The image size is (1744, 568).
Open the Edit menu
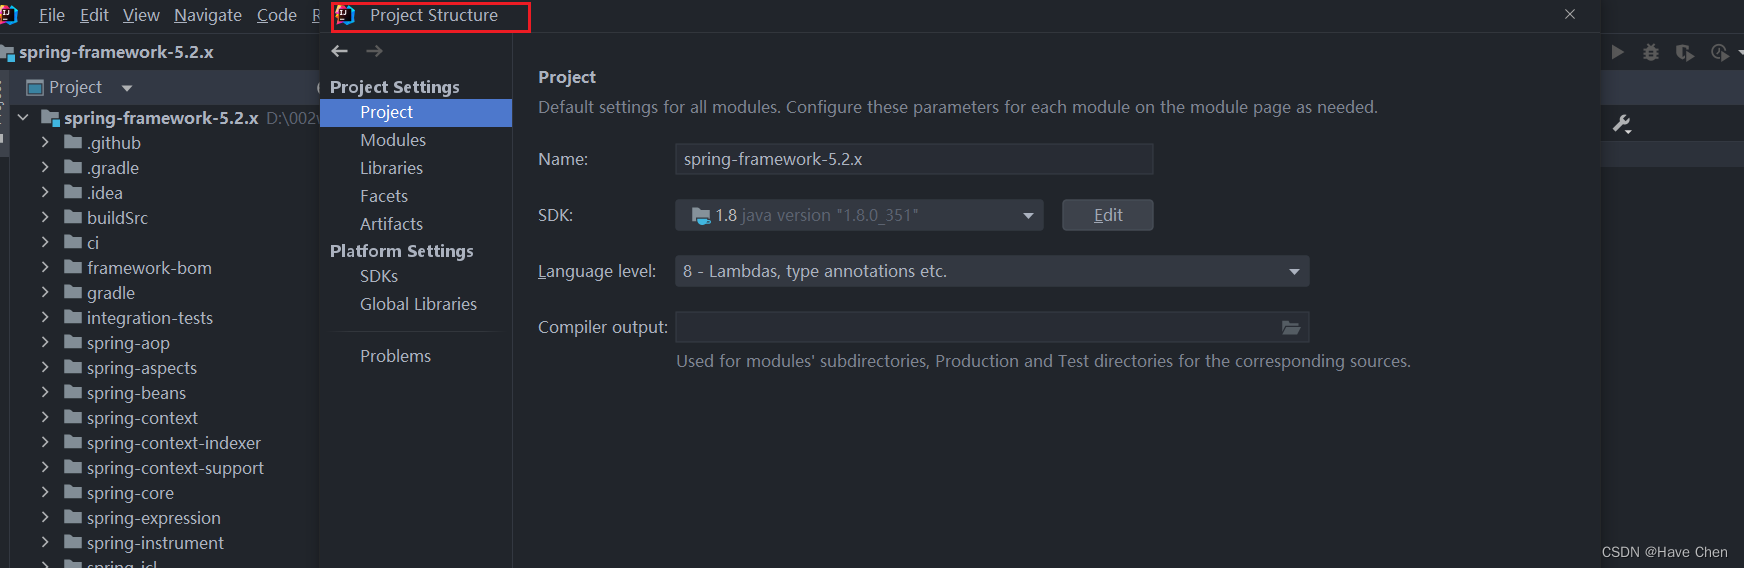[94, 15]
